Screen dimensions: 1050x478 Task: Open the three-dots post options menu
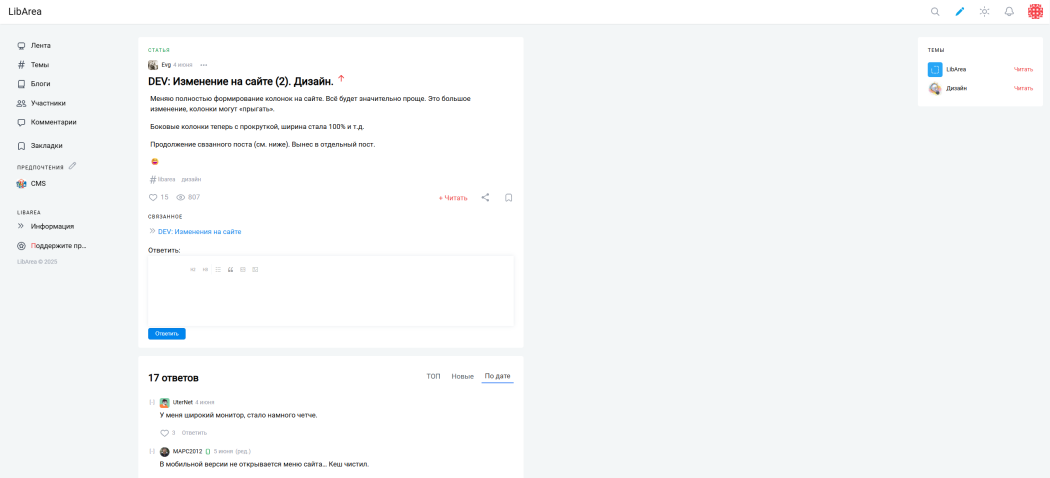[204, 65]
